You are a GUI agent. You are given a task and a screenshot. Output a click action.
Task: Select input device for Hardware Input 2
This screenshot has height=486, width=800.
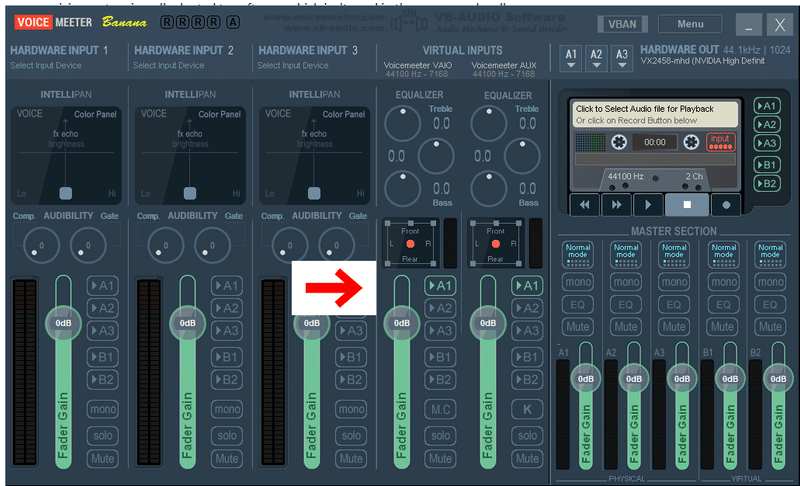tap(168, 65)
